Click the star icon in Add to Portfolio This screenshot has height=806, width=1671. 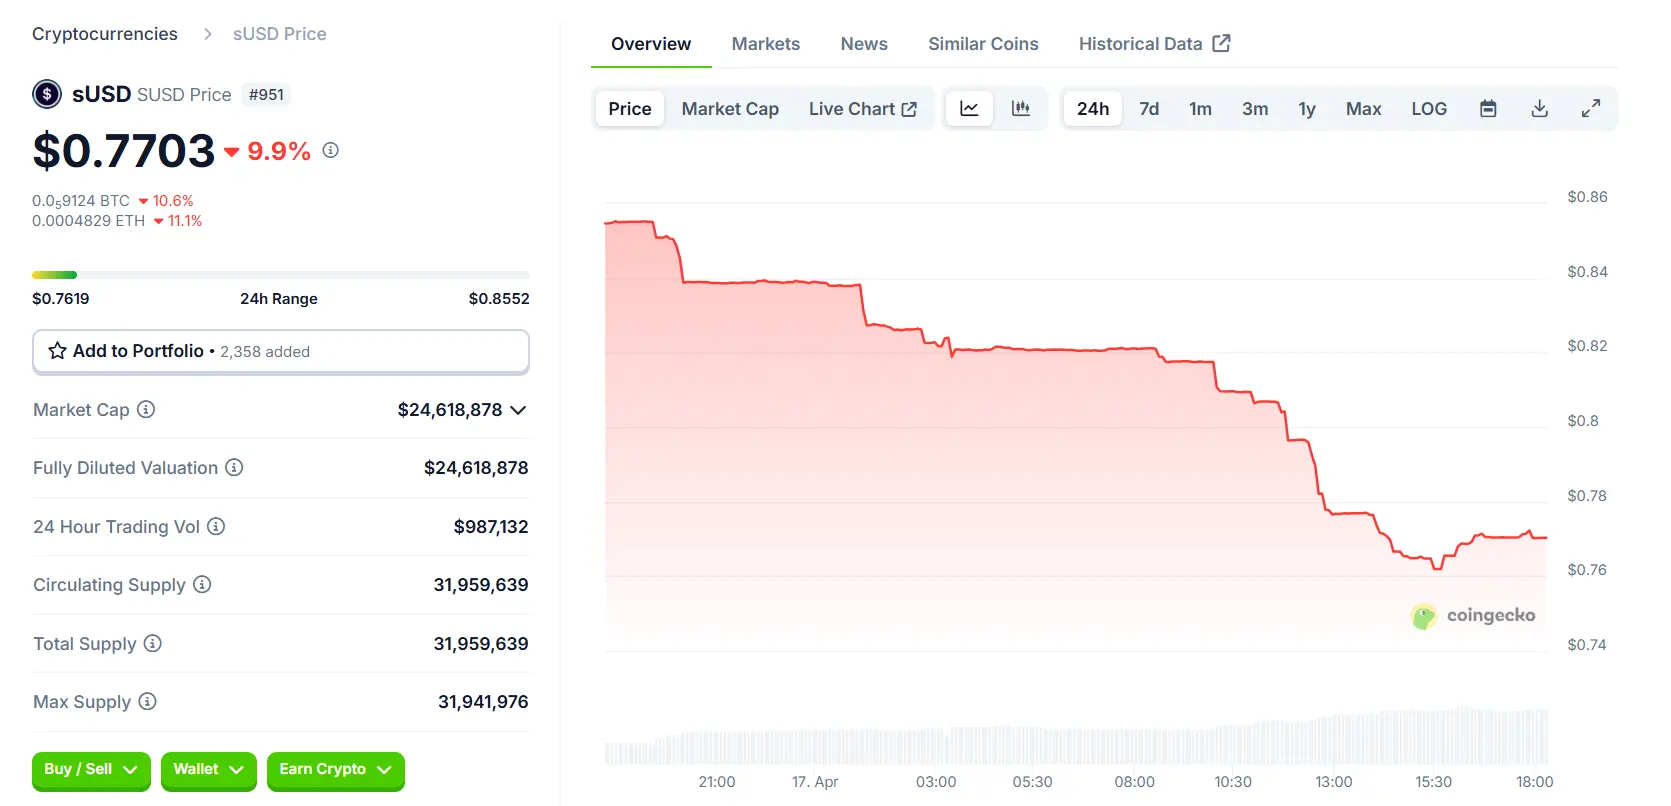point(58,351)
